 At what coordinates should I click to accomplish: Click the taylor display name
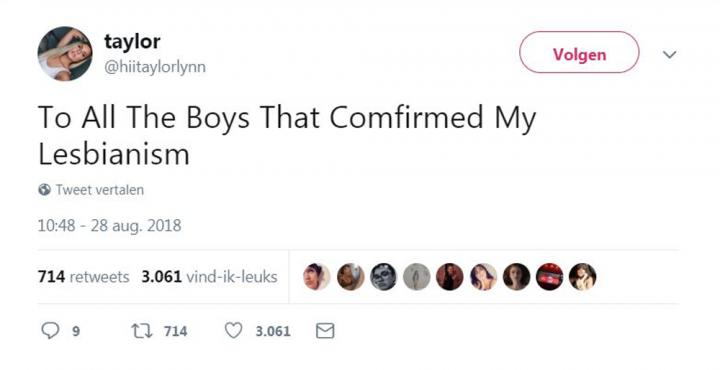(x=132, y=42)
